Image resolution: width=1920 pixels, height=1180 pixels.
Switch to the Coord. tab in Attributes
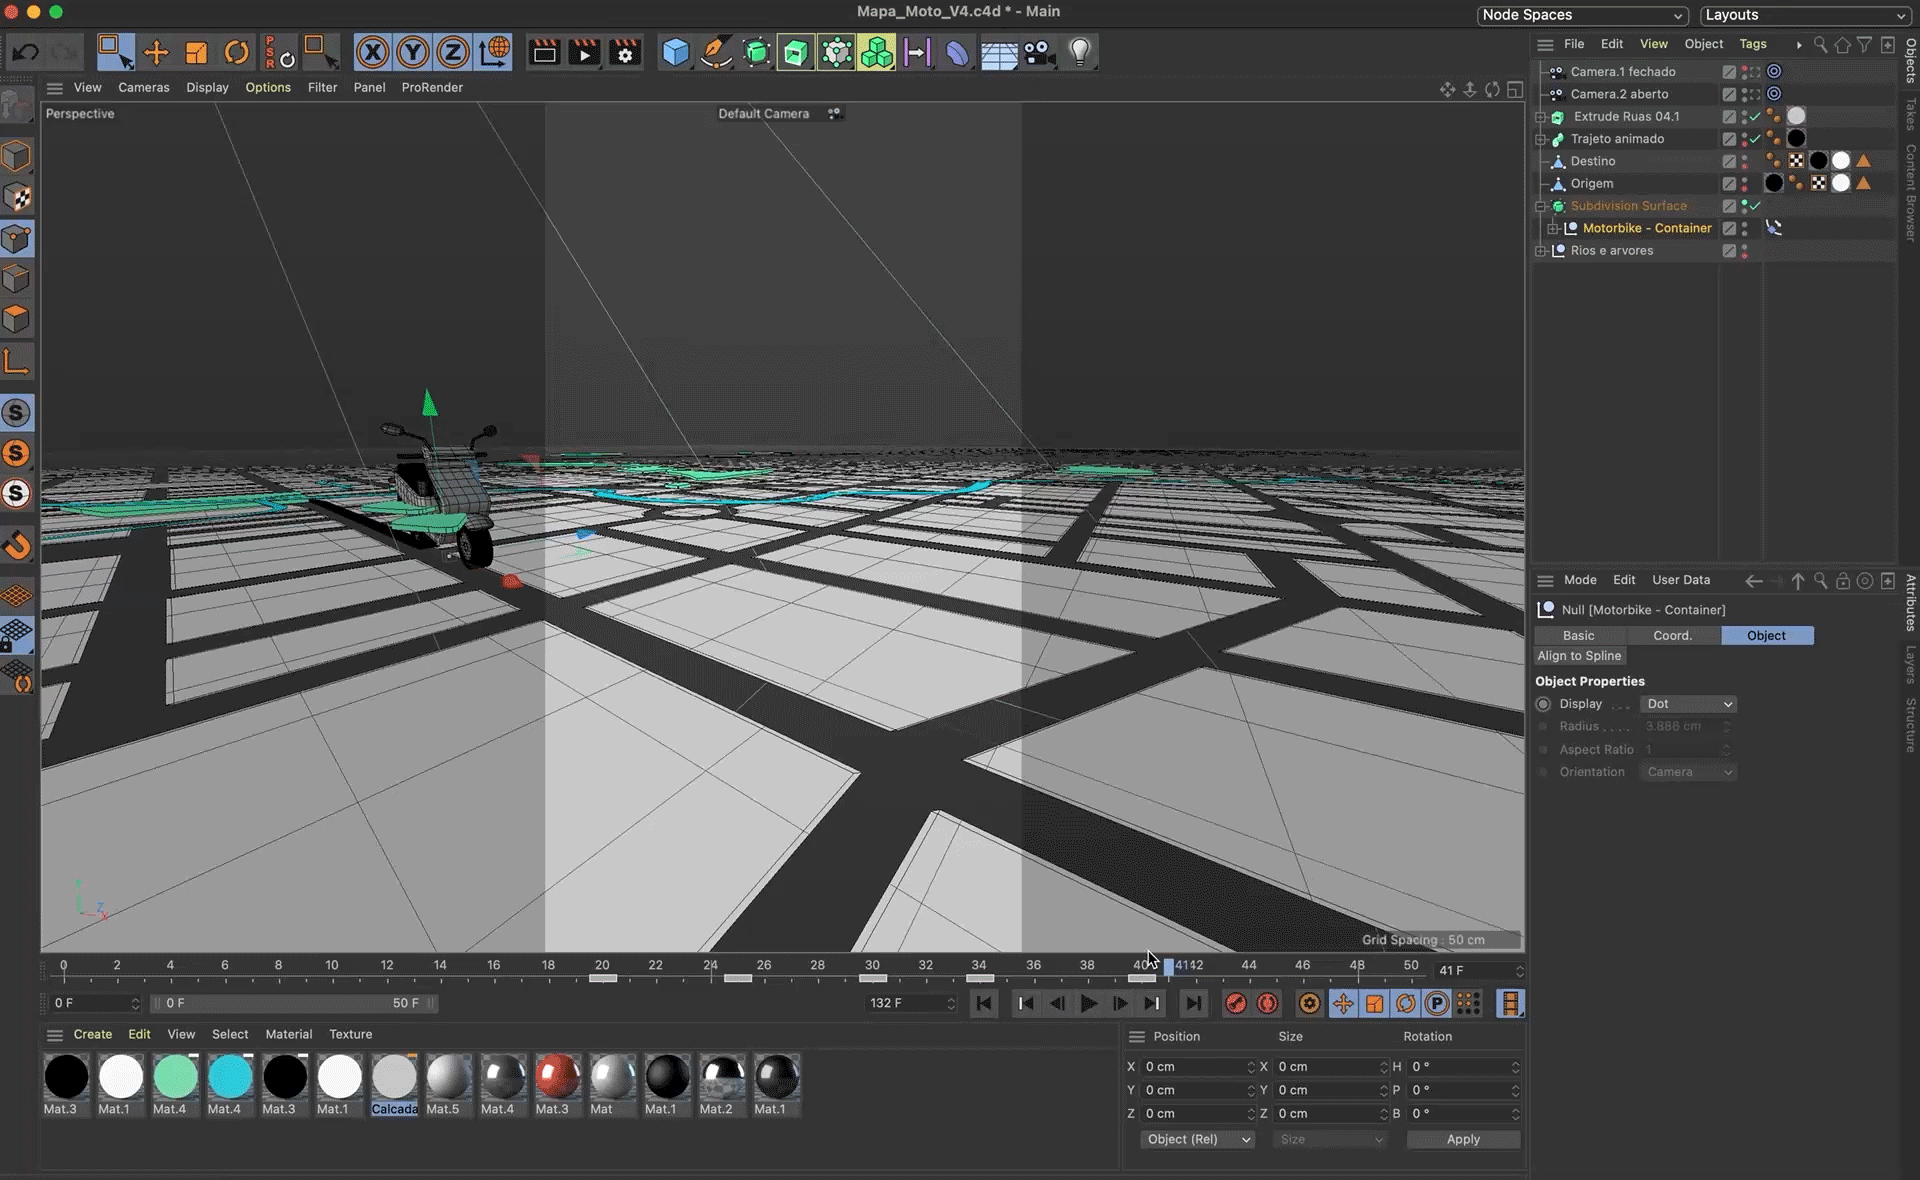click(x=1672, y=635)
